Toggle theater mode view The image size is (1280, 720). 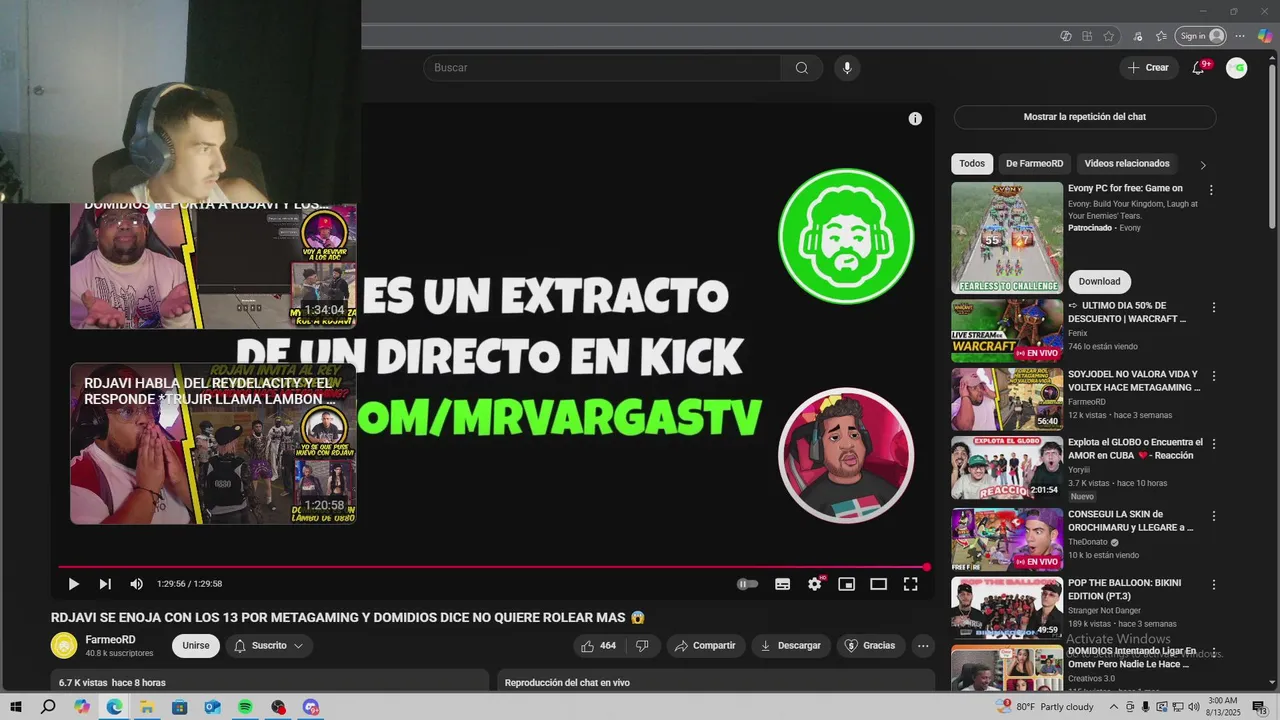[x=879, y=584]
